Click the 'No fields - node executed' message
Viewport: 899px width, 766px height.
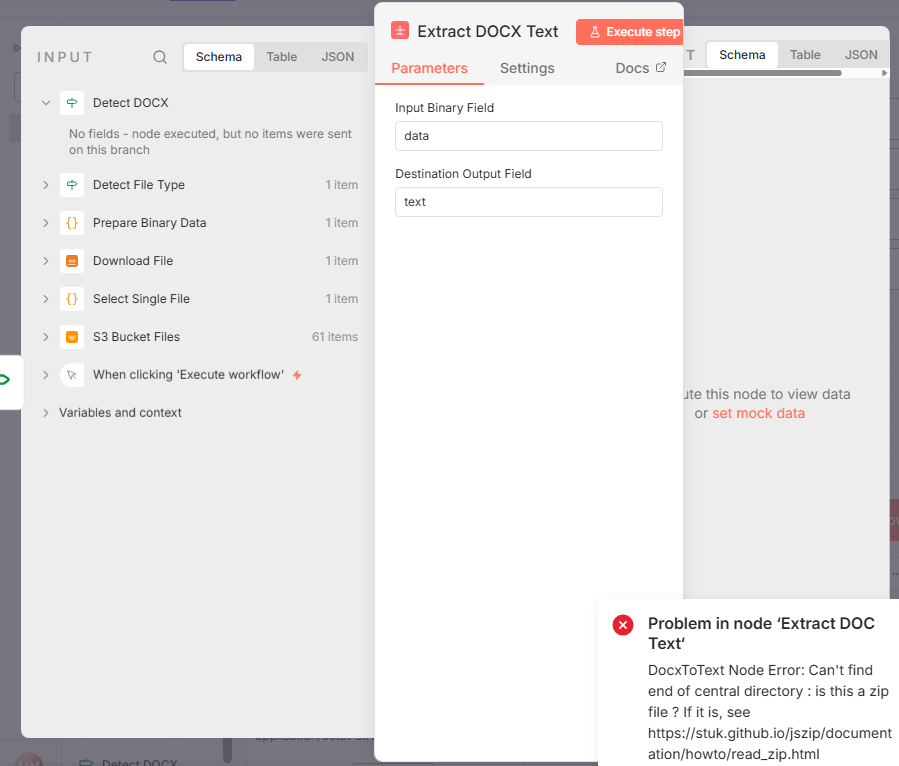pos(210,142)
